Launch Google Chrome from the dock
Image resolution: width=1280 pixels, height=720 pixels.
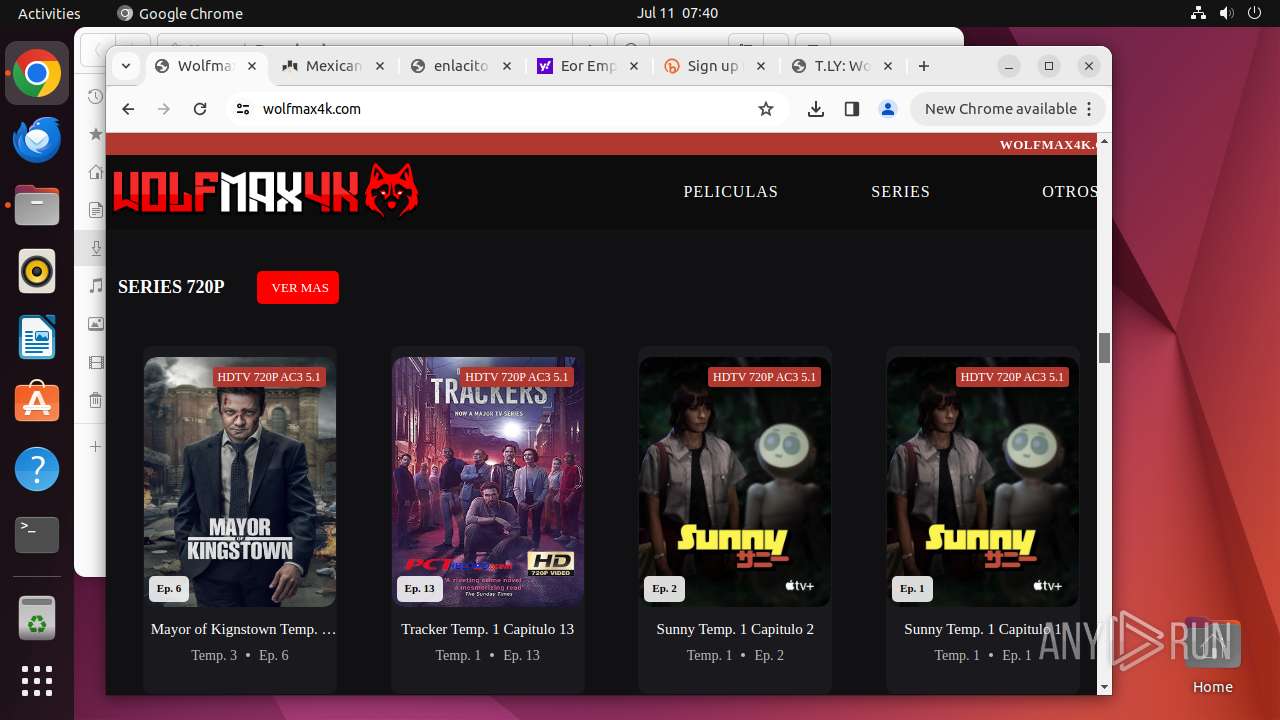37,74
